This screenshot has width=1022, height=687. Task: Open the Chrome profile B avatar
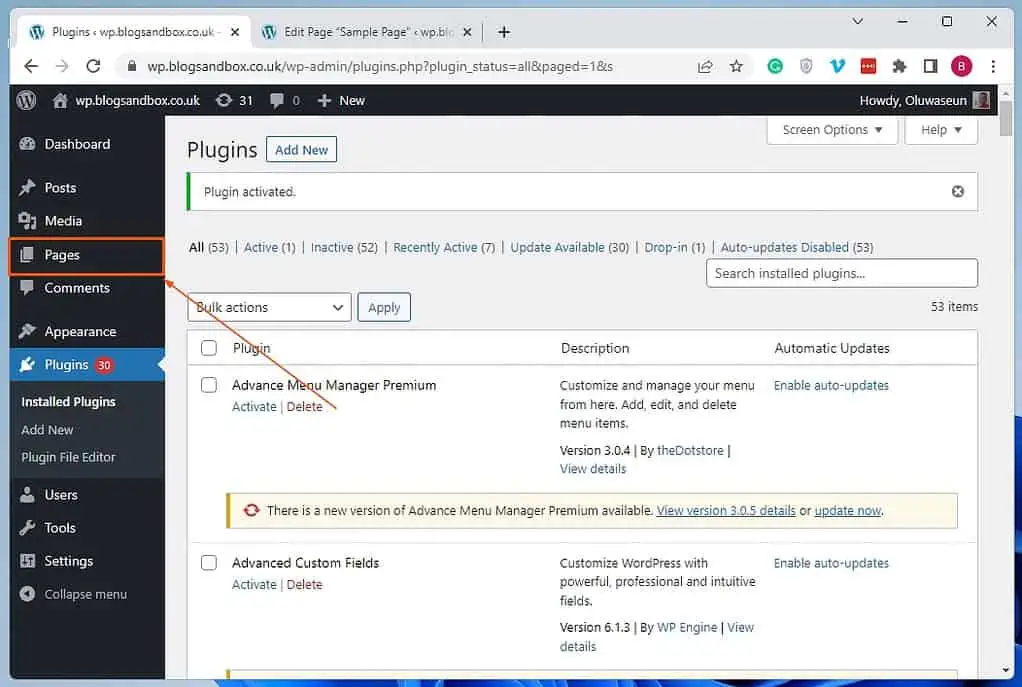tap(961, 66)
